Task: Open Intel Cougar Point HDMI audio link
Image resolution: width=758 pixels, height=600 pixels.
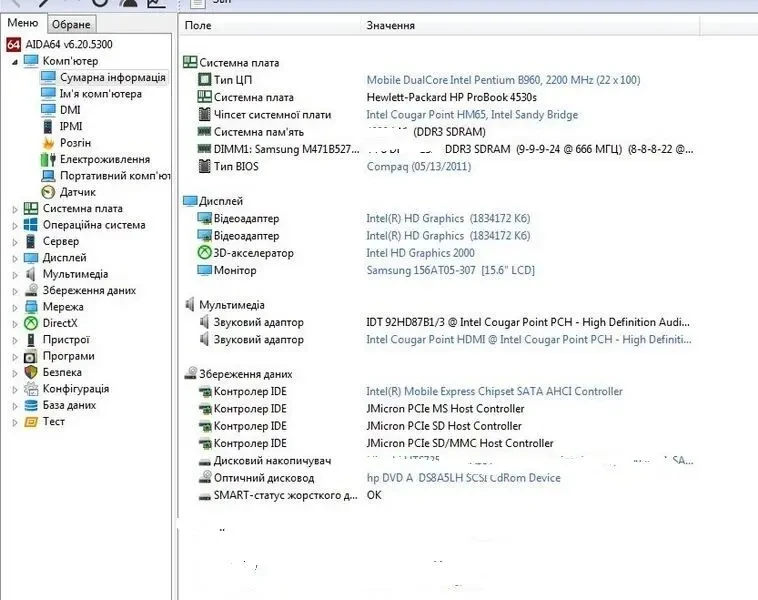Action: pyautogui.click(x=529, y=339)
